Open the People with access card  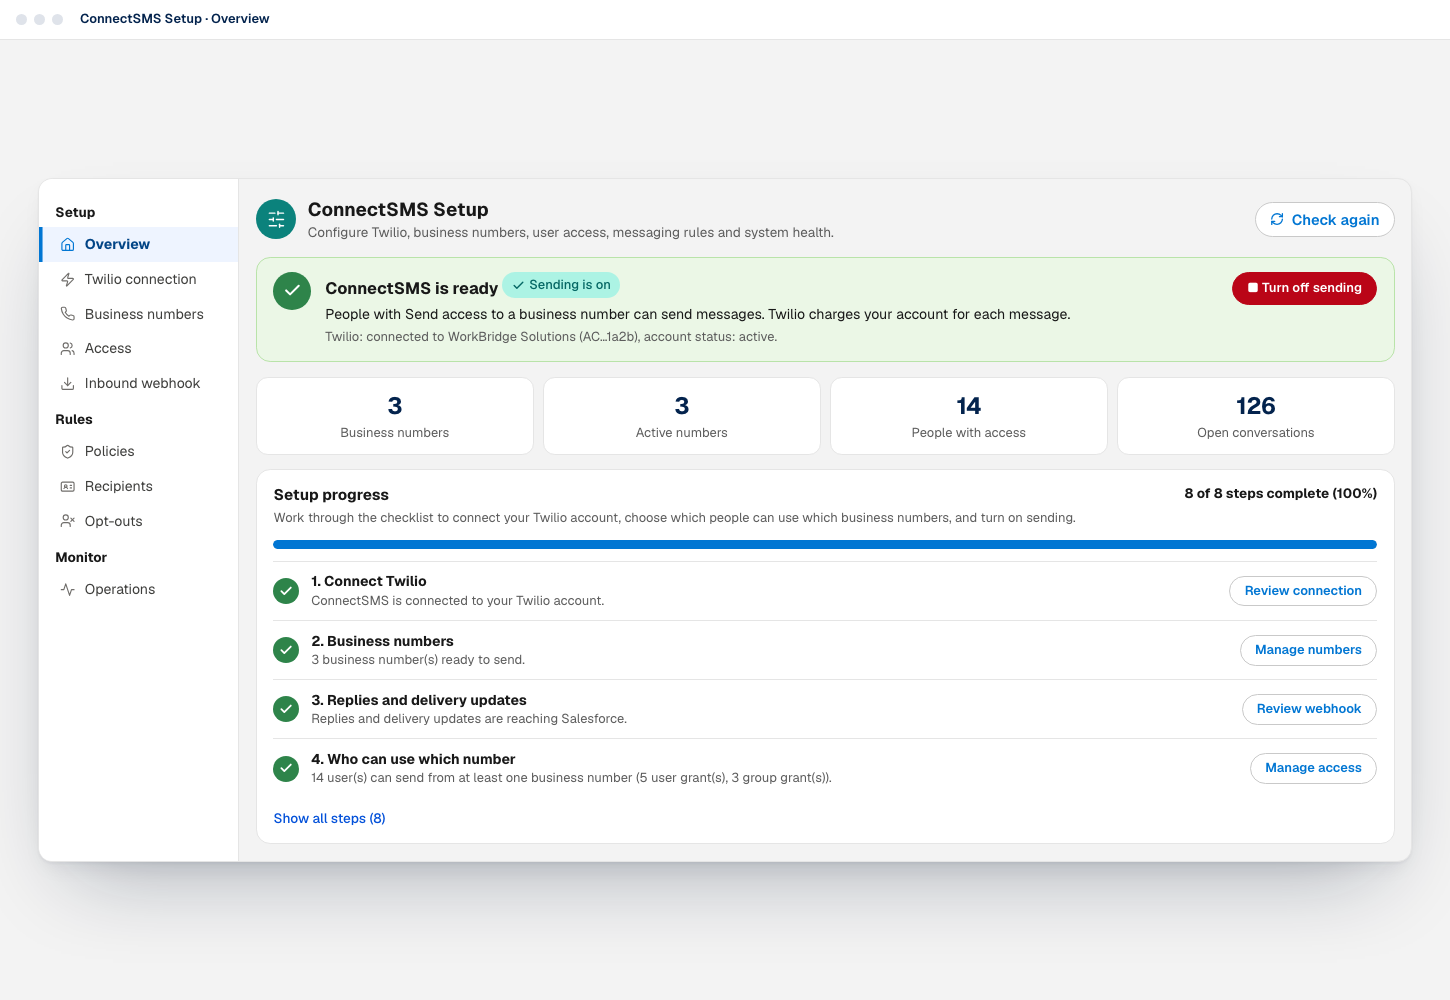[x=969, y=416]
